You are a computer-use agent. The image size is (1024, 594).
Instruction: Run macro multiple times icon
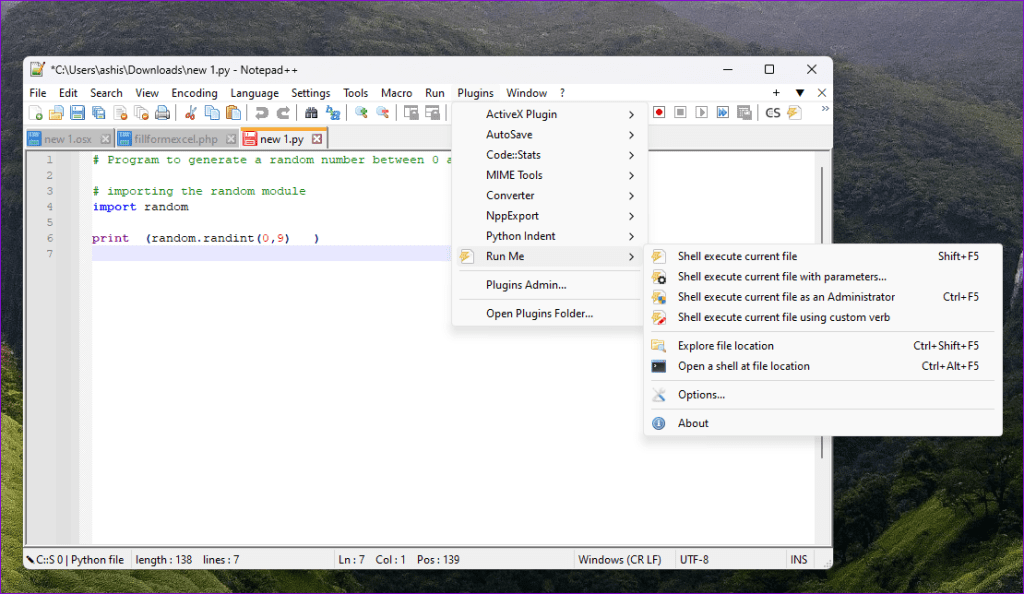pos(723,112)
